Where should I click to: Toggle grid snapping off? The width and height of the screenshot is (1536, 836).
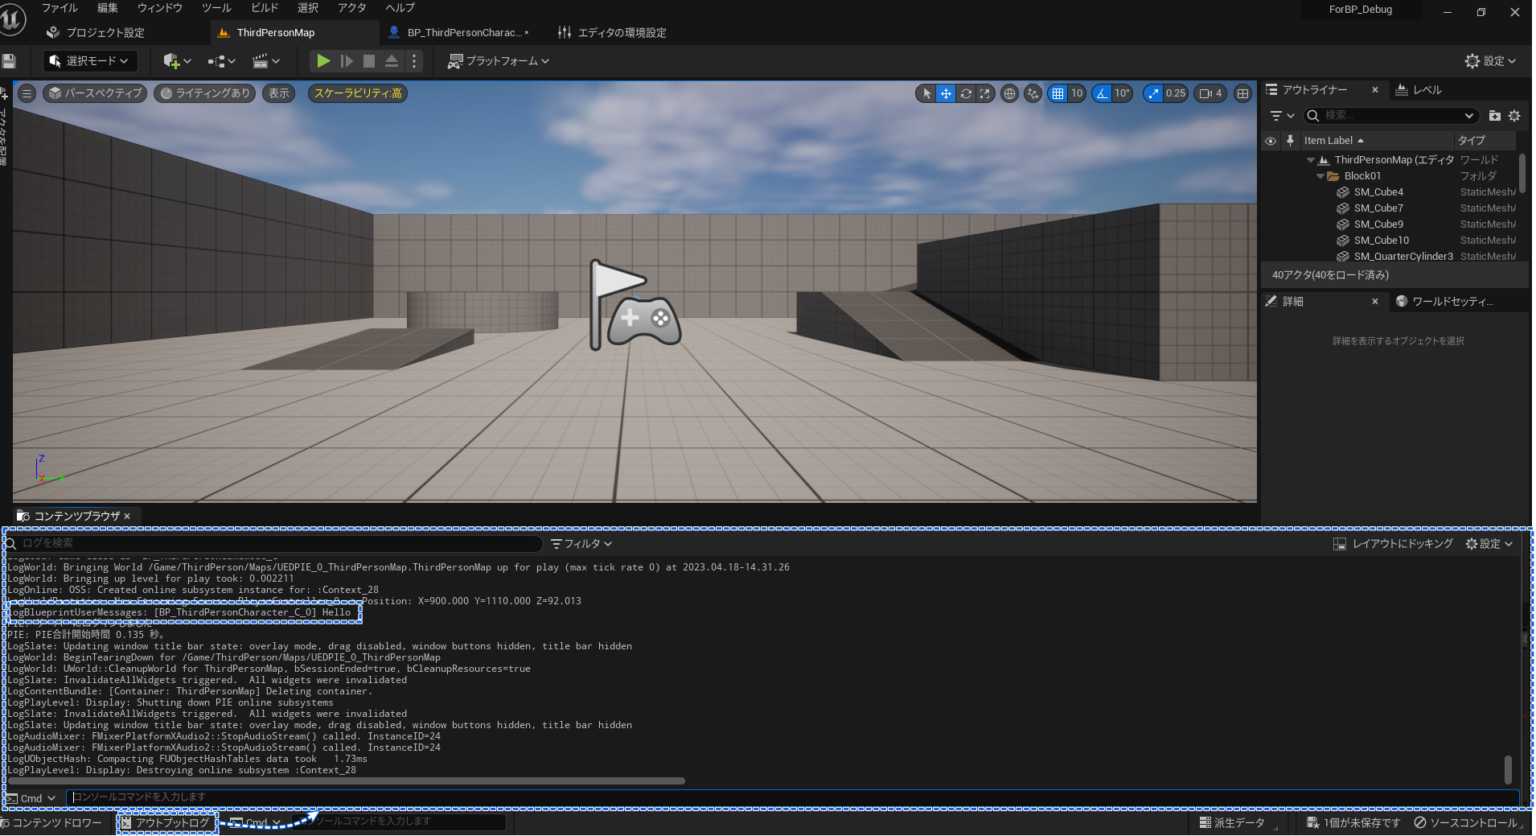[x=1057, y=93]
